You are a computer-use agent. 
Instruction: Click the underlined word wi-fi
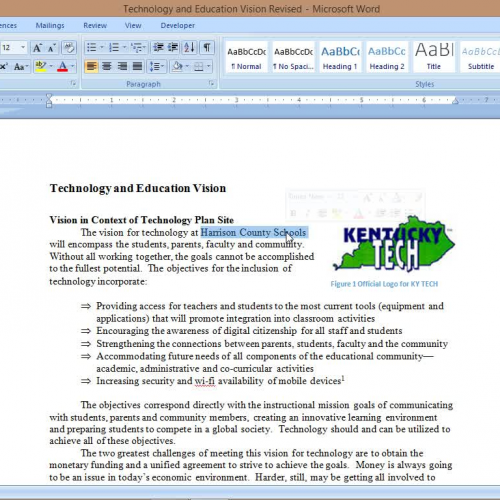coord(205,381)
